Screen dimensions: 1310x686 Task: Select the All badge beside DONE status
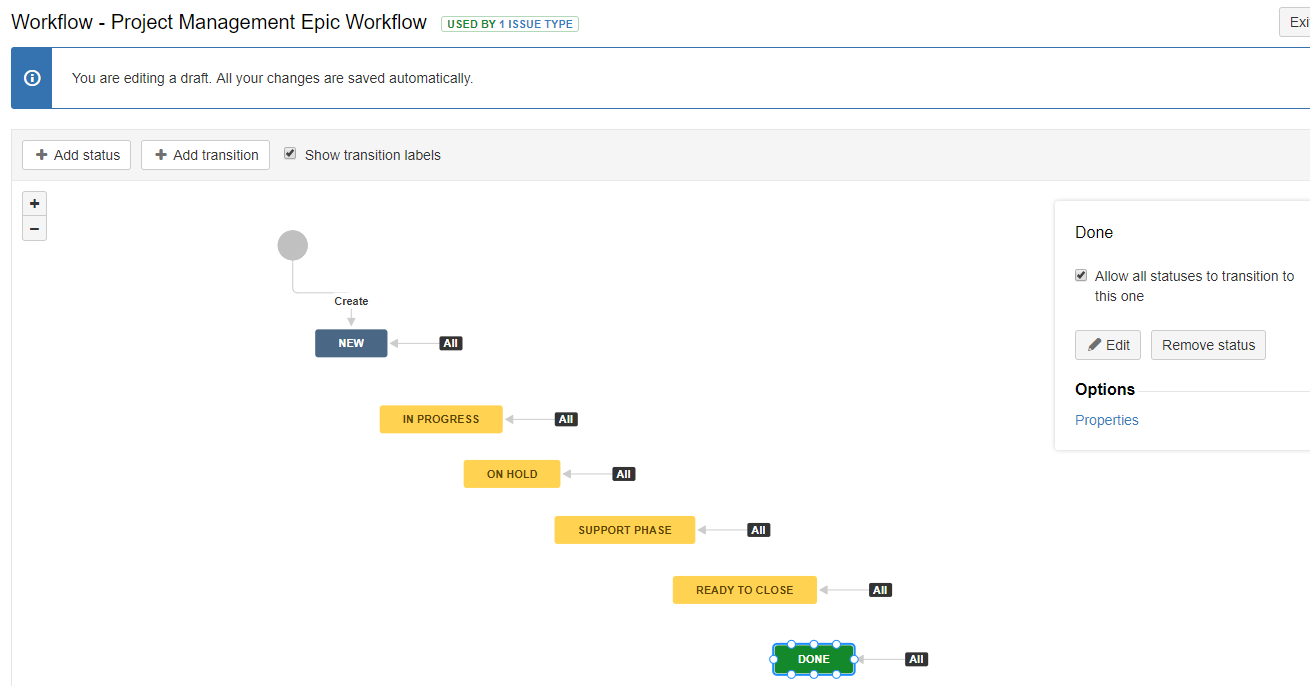click(x=915, y=658)
